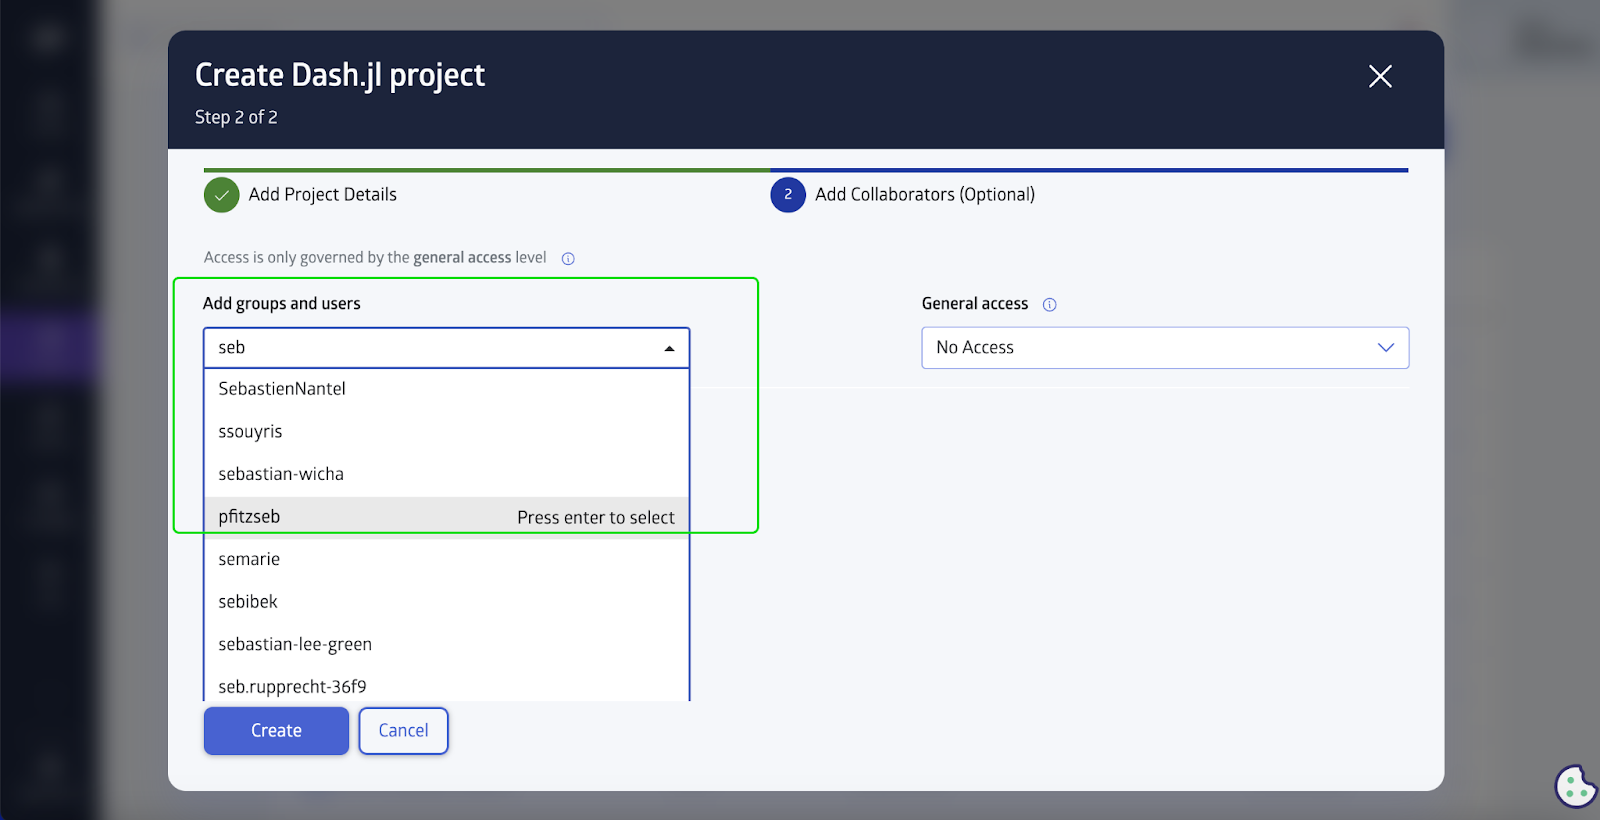Go back to Add Project Details step
The height and width of the screenshot is (820, 1600).
(x=322, y=195)
